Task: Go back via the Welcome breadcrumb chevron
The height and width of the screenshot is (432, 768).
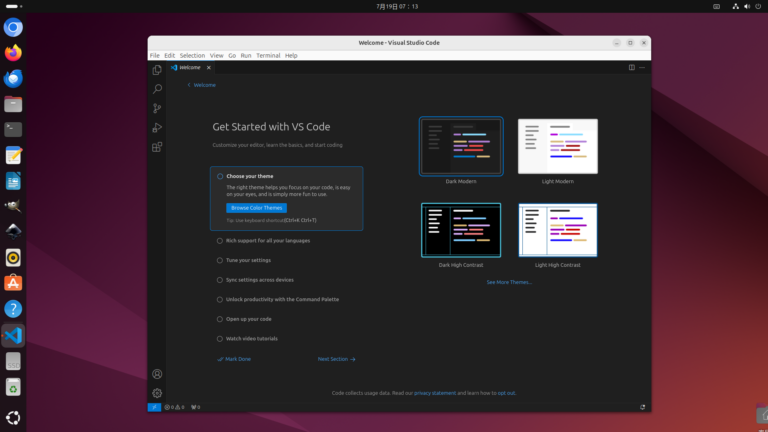Action: [x=189, y=85]
